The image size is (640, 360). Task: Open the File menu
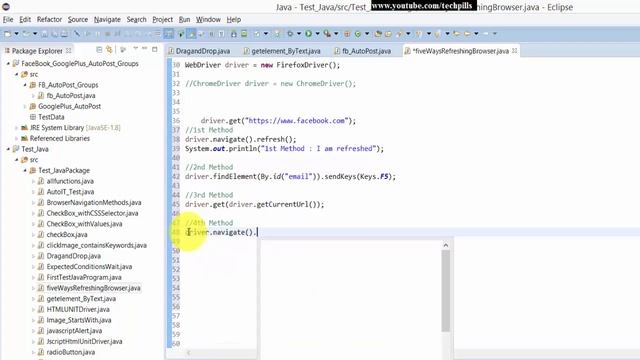tap(8, 20)
